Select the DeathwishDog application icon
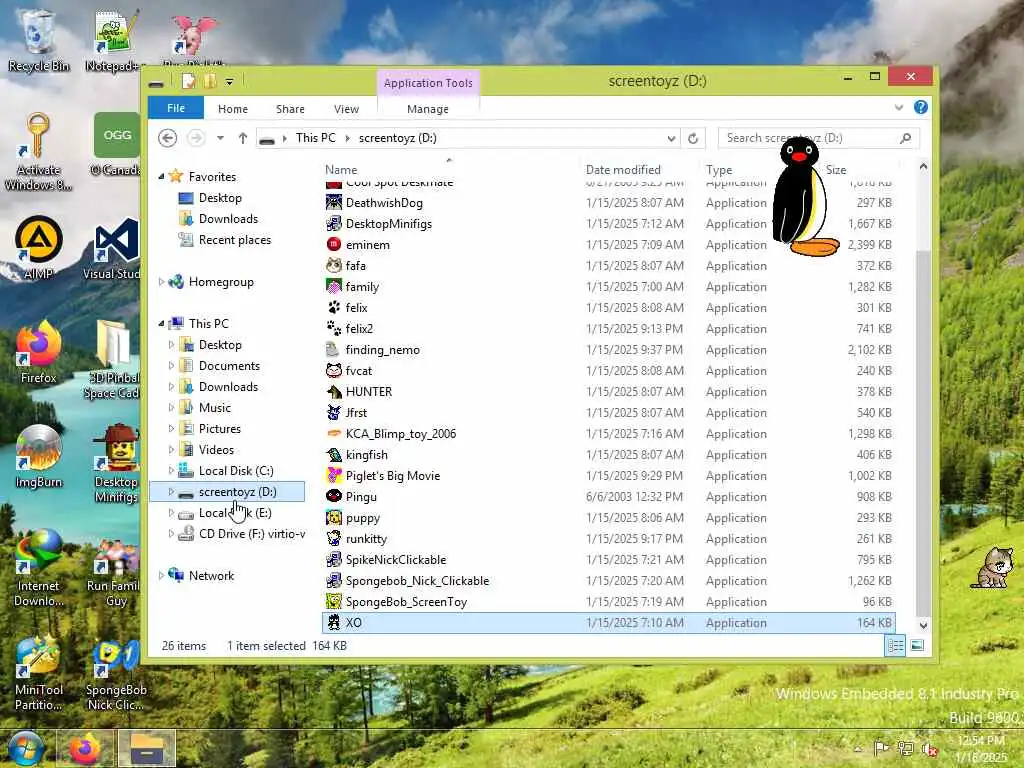This screenshot has width=1024, height=768. tap(334, 202)
